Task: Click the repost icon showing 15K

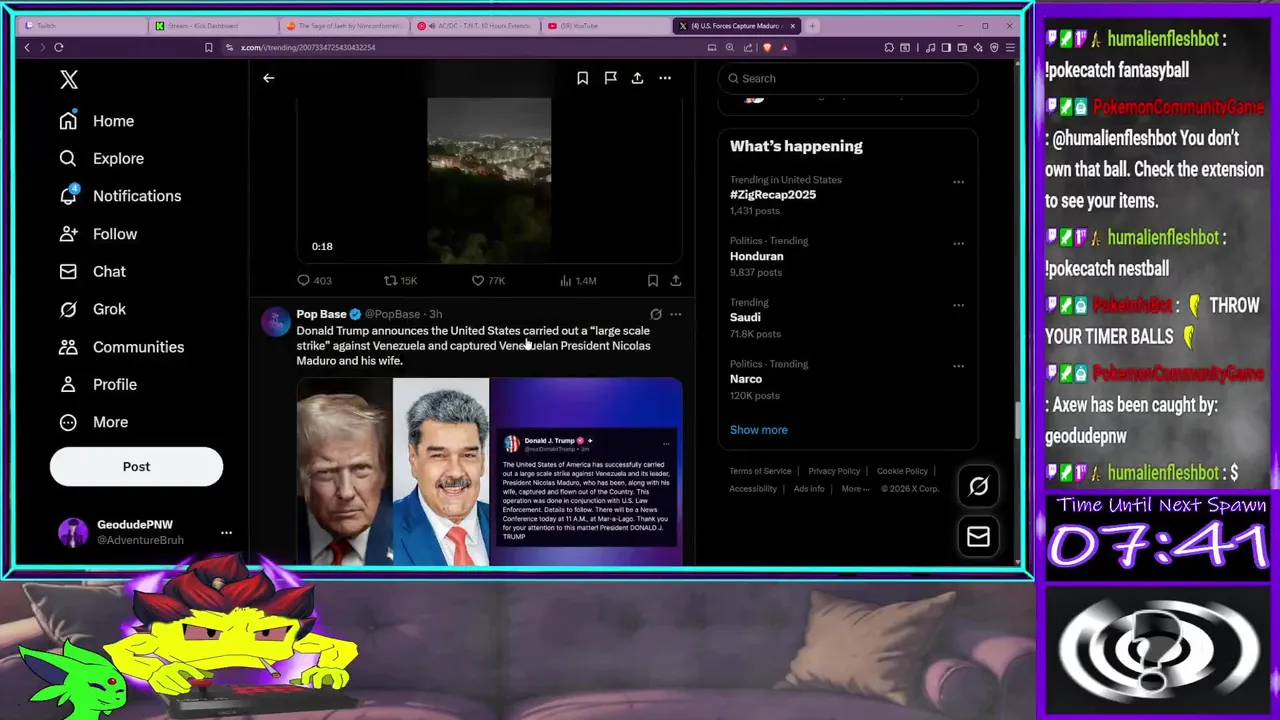Action: tap(391, 281)
